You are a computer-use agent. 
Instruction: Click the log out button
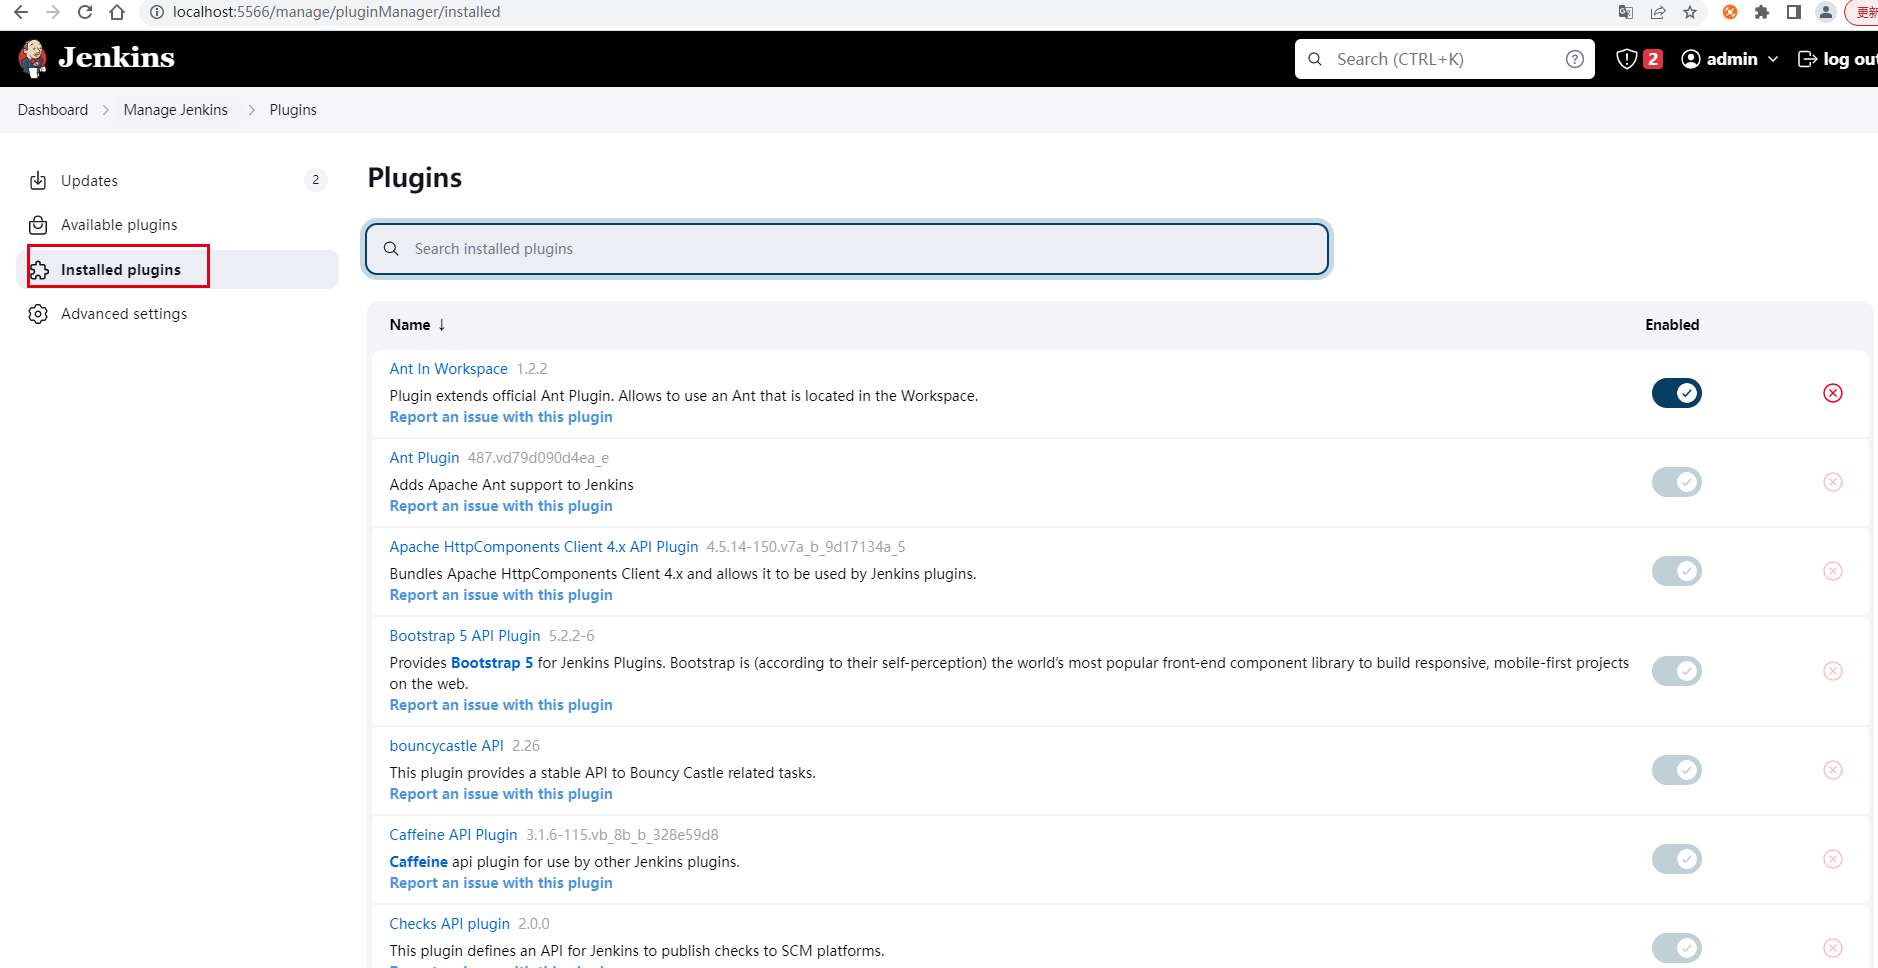click(1838, 59)
